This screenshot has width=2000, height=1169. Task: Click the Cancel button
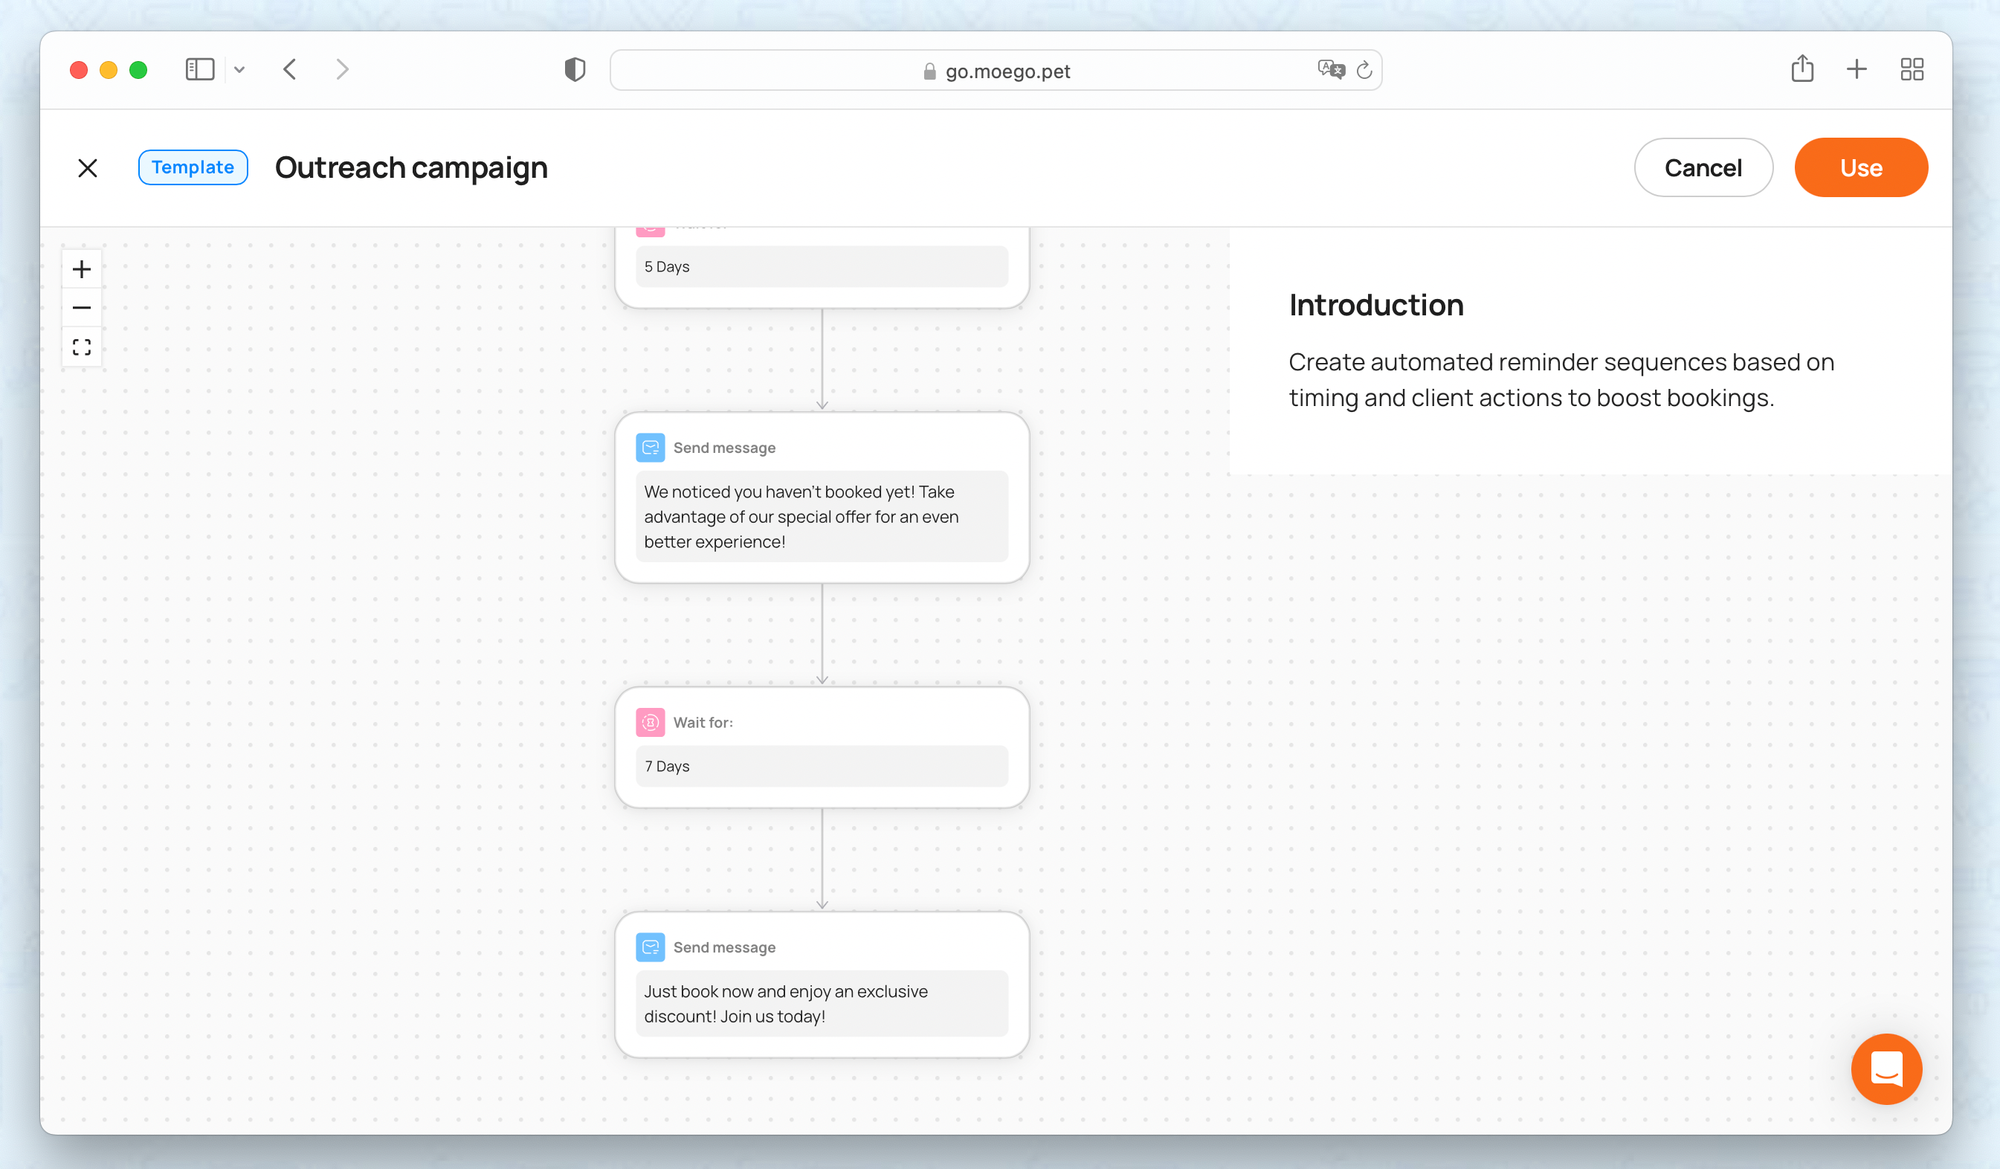1703,168
